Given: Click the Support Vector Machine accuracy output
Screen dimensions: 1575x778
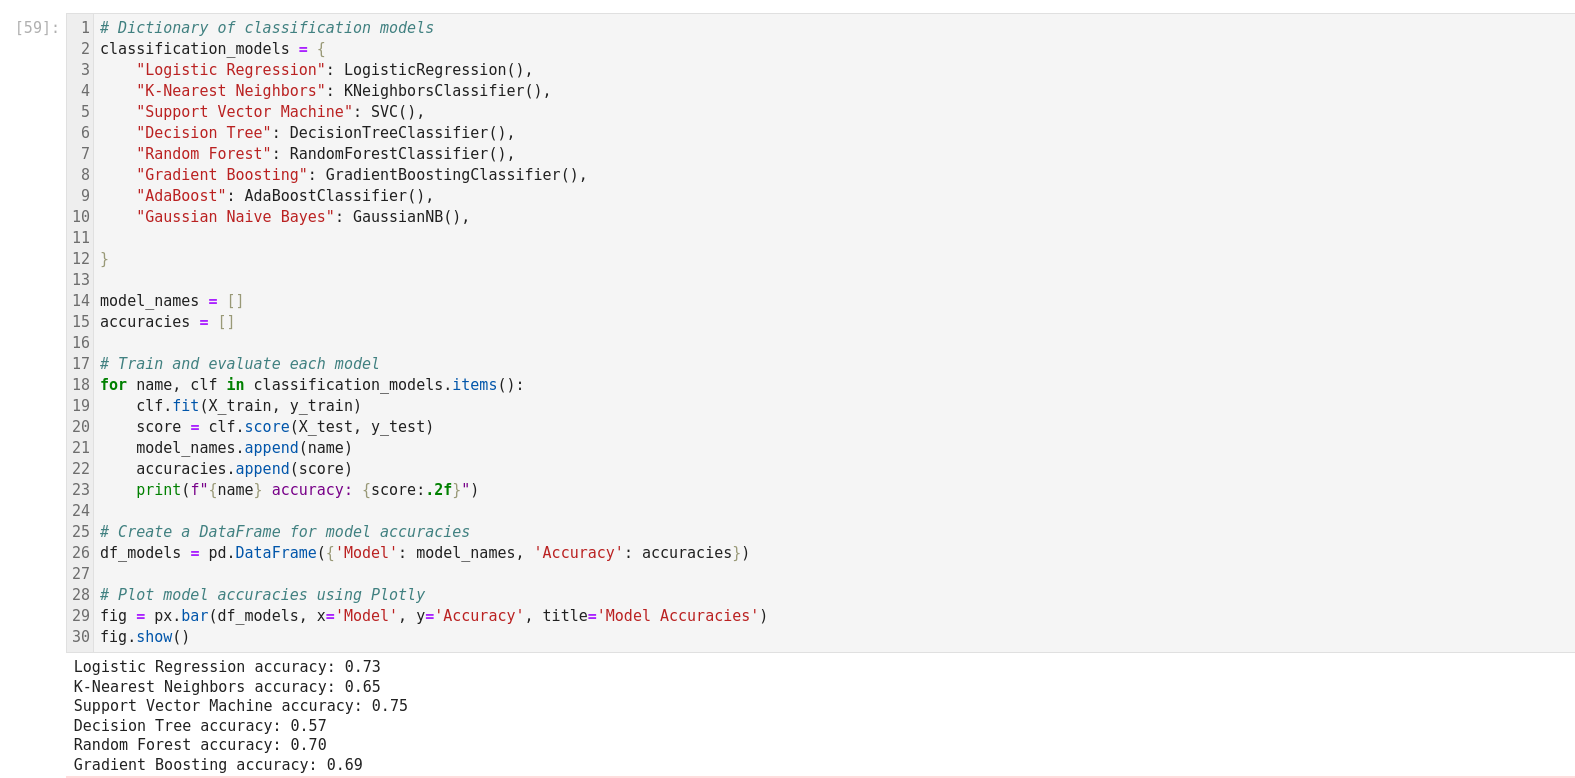Looking at the screenshot, I should 240,706.
